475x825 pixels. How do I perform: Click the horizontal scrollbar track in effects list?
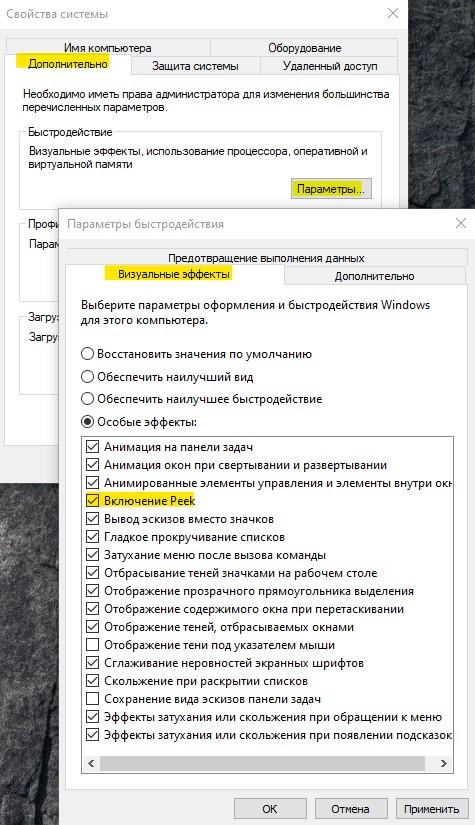coord(262,763)
